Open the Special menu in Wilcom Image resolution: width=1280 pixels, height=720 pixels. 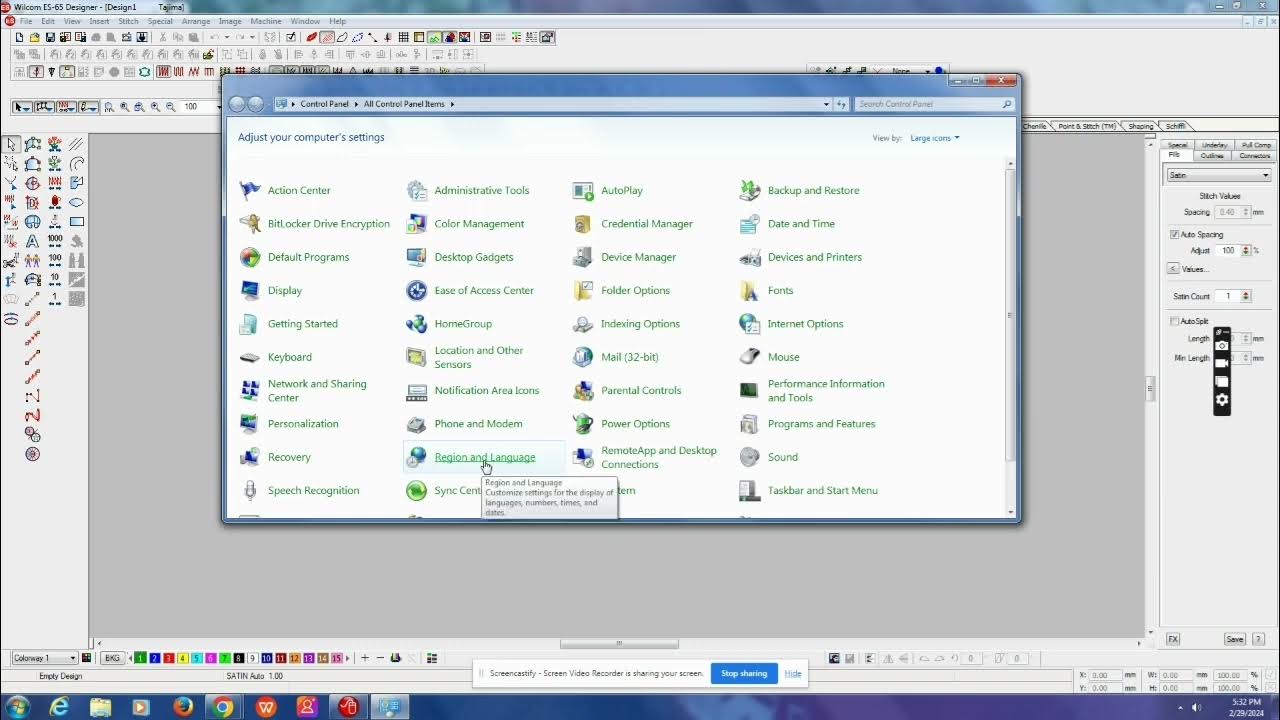pyautogui.click(x=160, y=21)
